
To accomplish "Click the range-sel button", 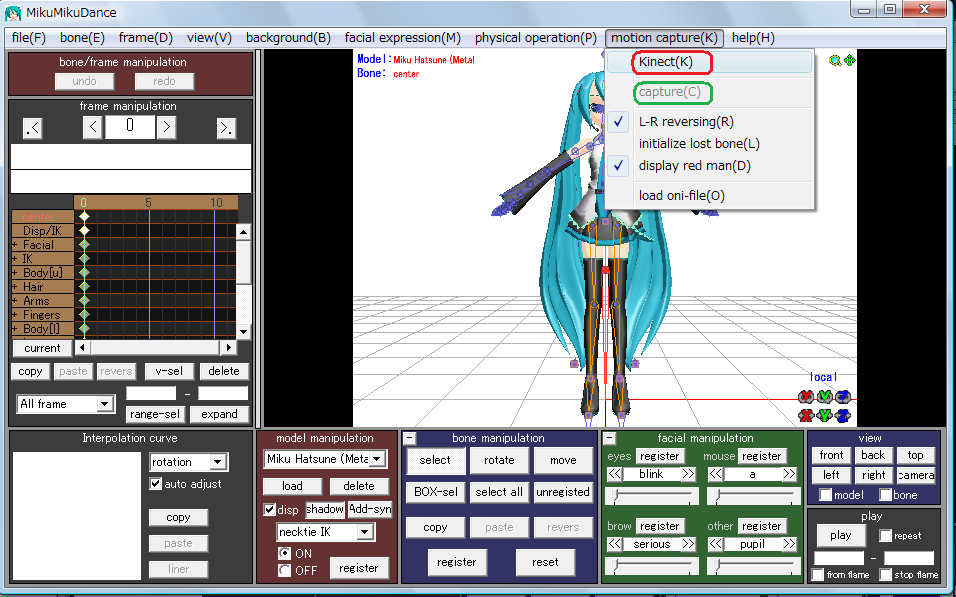I will pyautogui.click(x=155, y=414).
